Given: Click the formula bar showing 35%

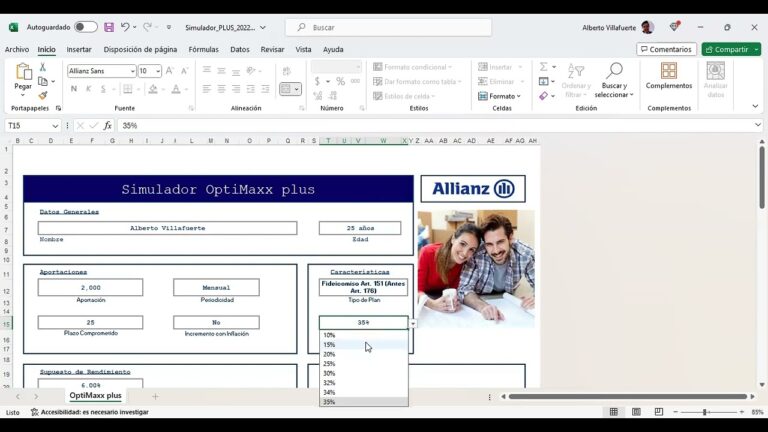Looking at the screenshot, I should click(x=436, y=126).
